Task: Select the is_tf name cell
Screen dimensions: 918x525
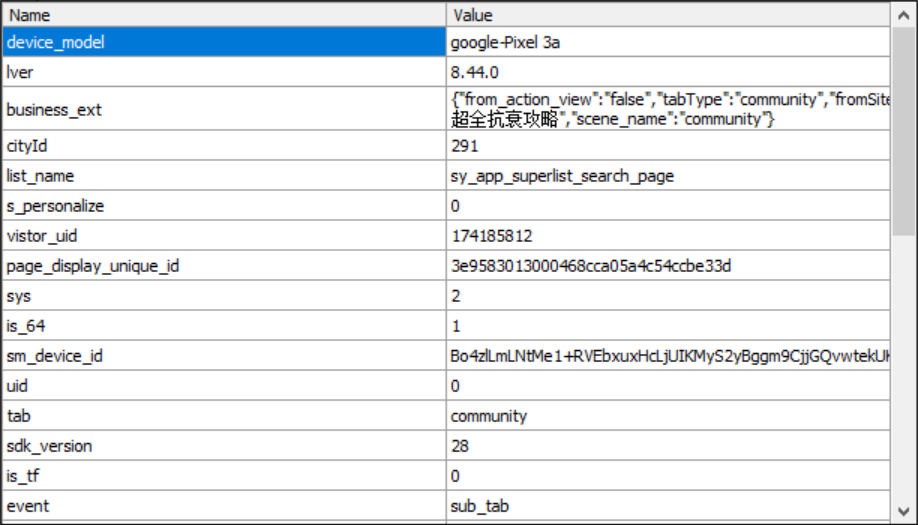Action: (x=224, y=476)
